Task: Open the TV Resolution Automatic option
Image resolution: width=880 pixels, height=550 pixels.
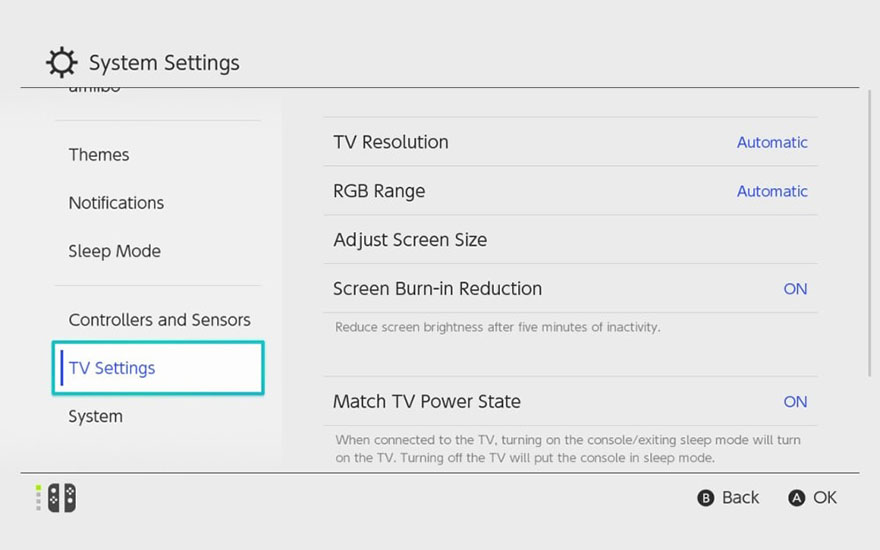Action: [x=771, y=142]
